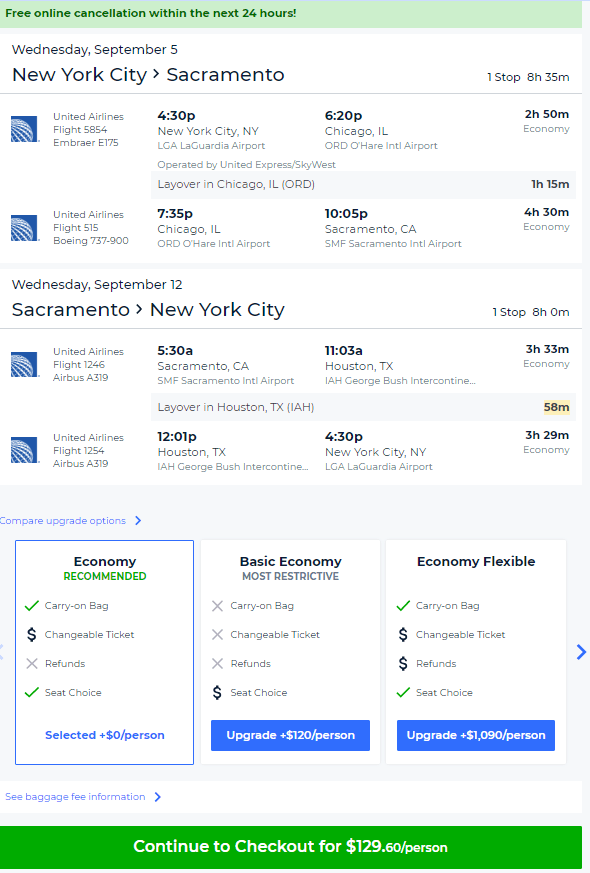Click the right arrow beside fare cards
Viewport: 590px width, 873px height.
click(x=580, y=652)
